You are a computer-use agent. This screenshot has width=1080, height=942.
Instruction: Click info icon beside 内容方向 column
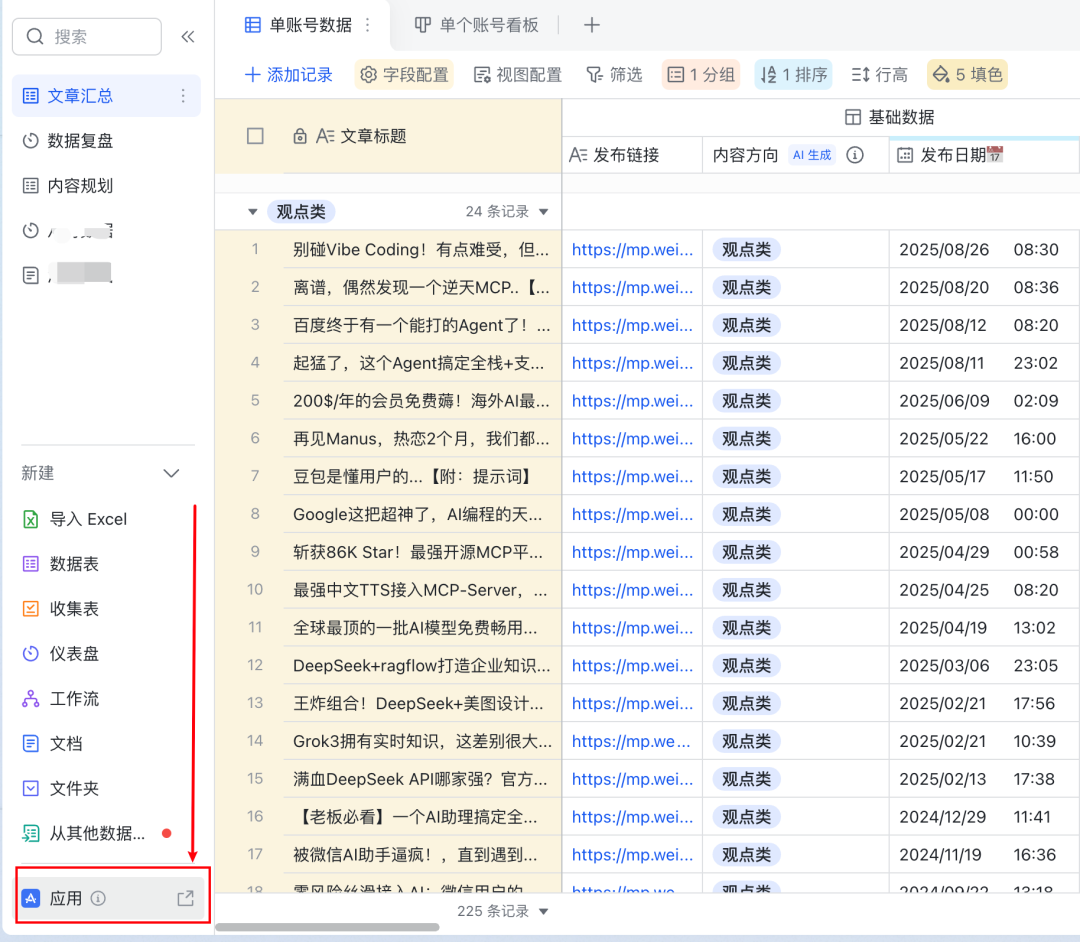coord(856,155)
